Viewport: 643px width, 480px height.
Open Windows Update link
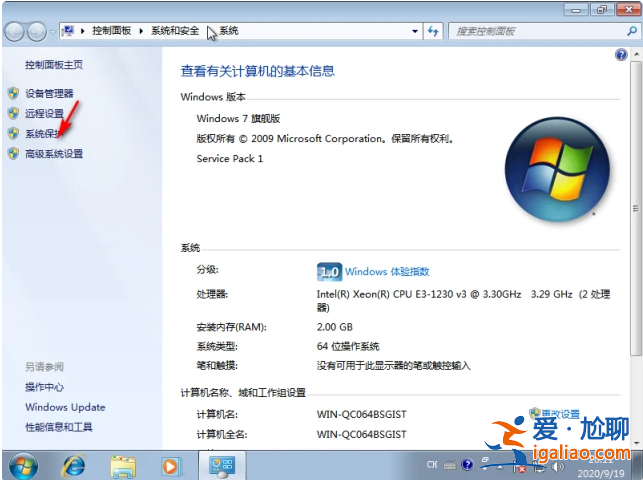coord(65,407)
